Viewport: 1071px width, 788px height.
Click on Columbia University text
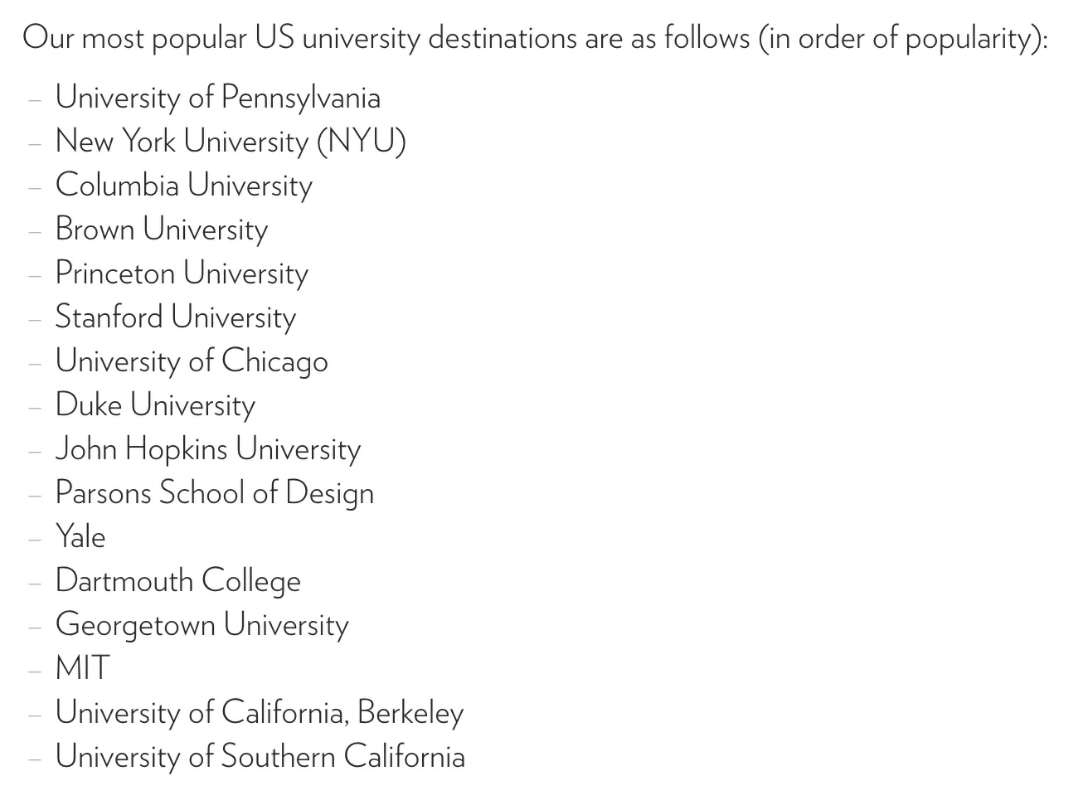tap(184, 185)
